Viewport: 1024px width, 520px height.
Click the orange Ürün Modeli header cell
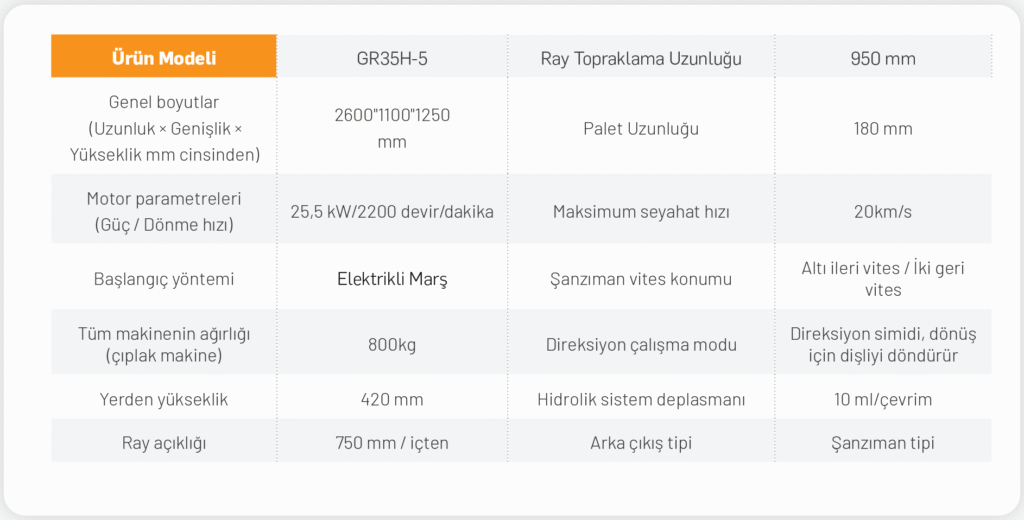[x=164, y=58]
